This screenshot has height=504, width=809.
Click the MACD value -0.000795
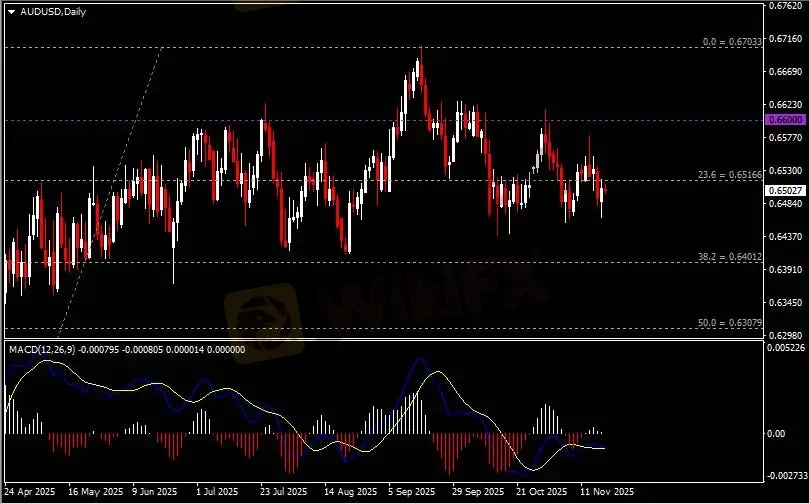pos(99,349)
